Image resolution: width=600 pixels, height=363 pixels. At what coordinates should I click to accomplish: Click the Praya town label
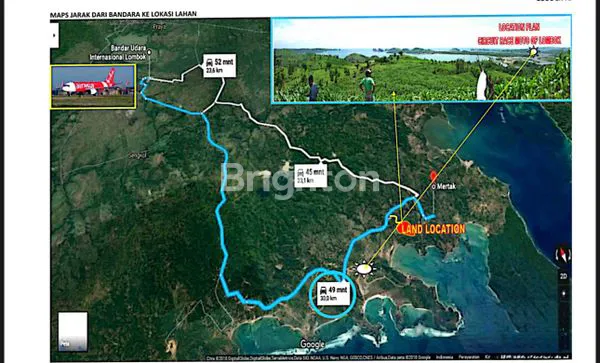[x=160, y=27]
